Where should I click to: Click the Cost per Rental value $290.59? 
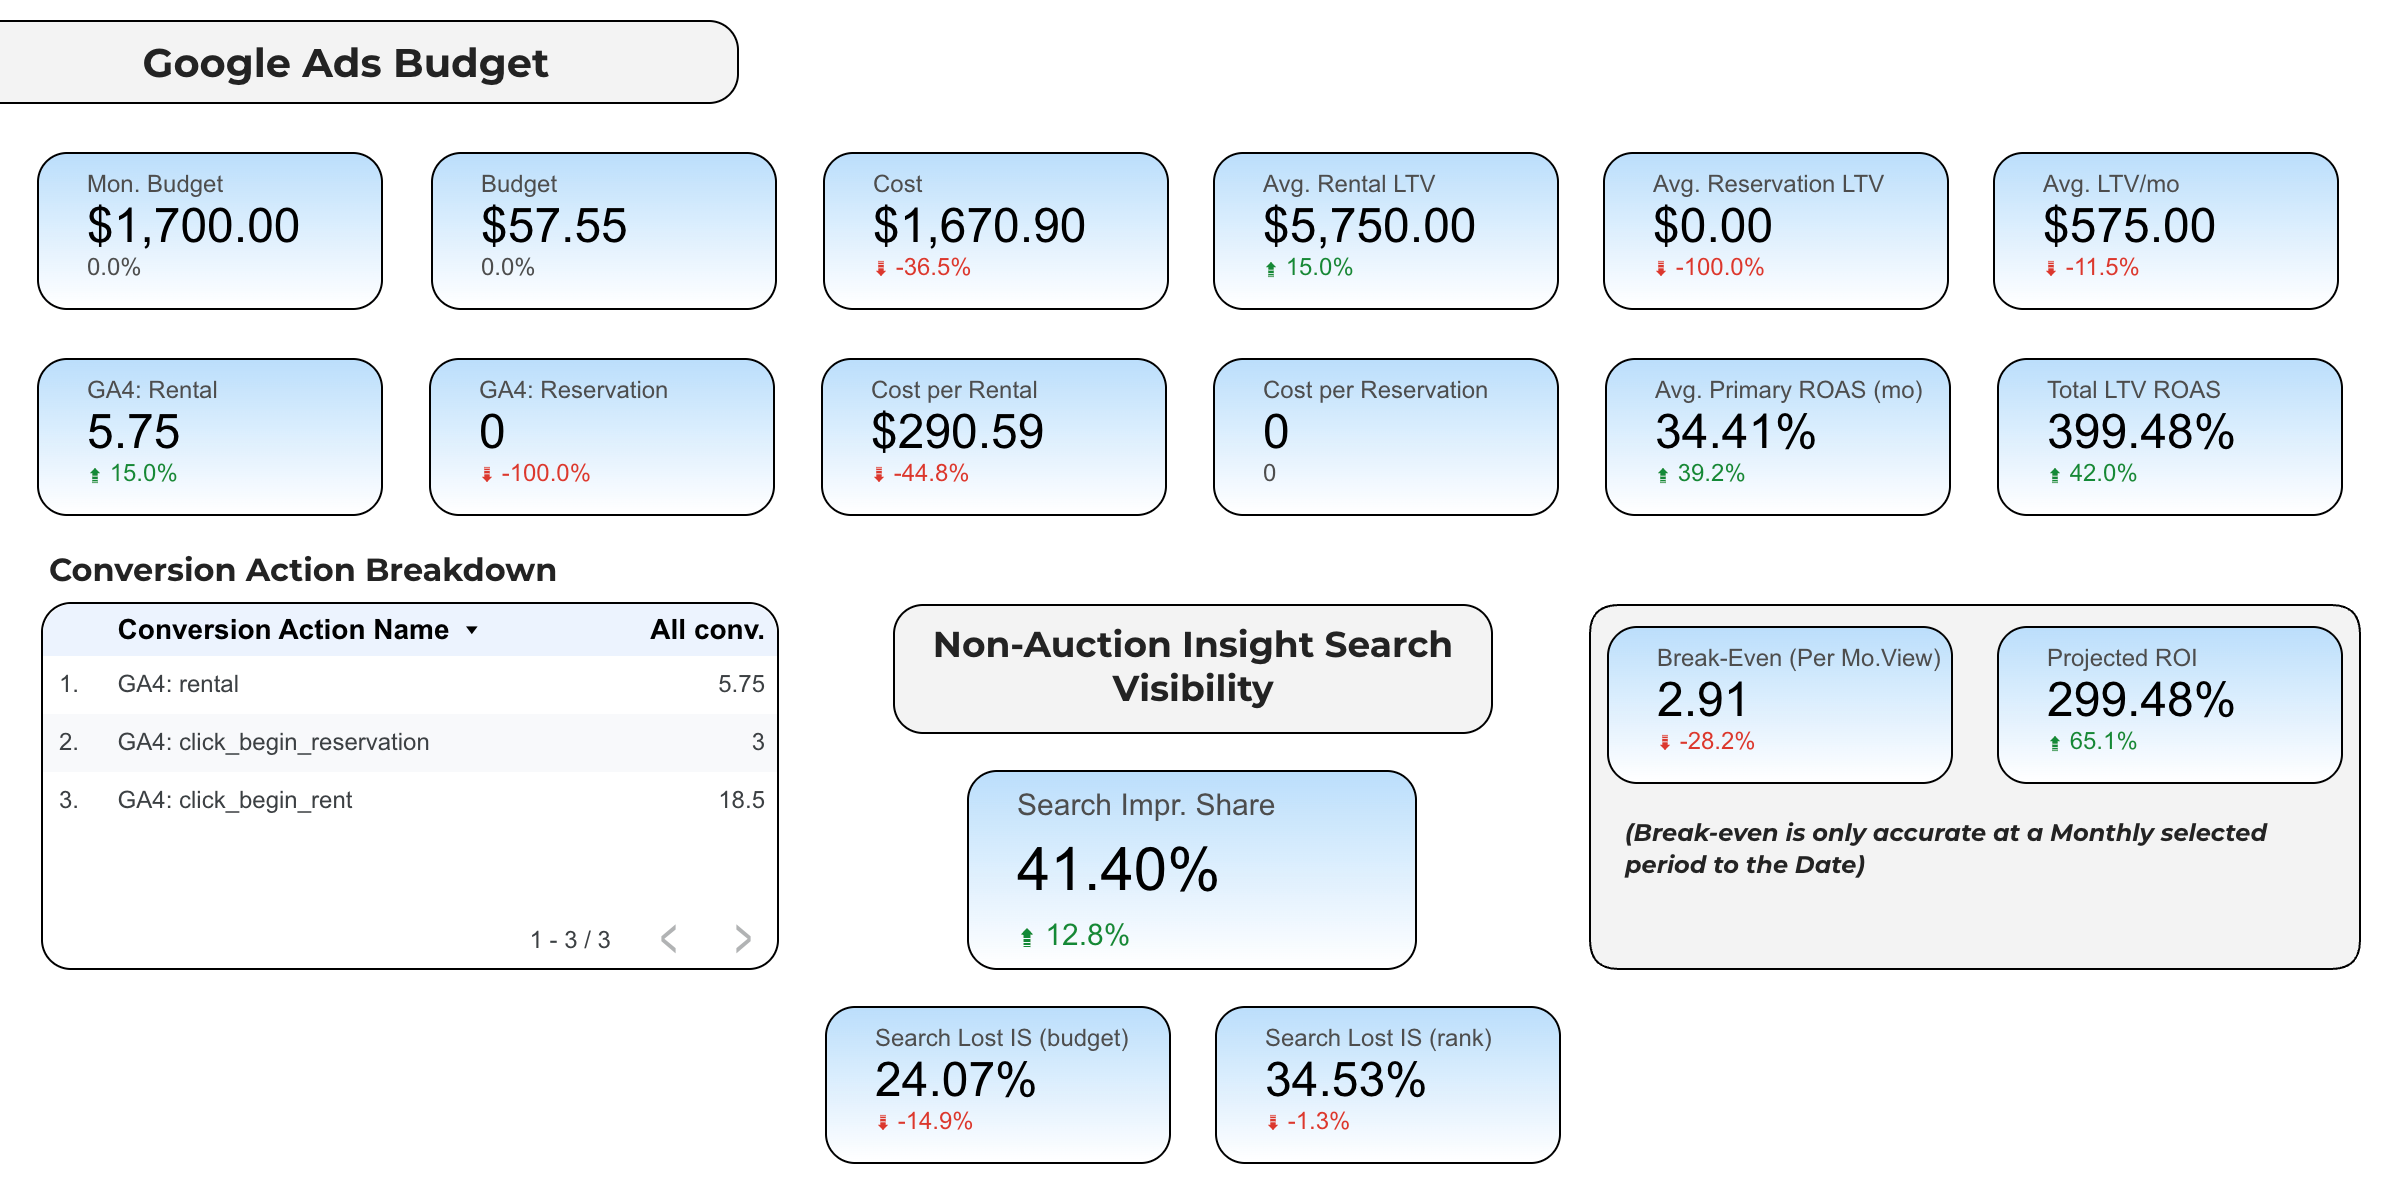tap(957, 432)
